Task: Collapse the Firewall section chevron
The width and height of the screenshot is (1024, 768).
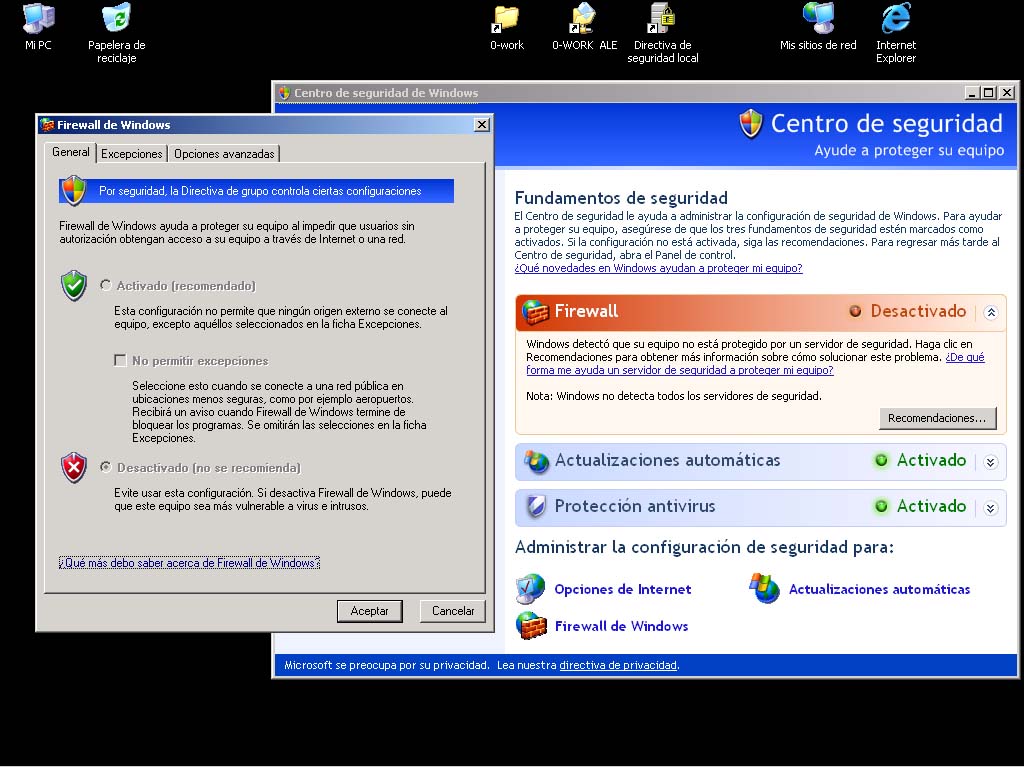Action: coord(991,313)
